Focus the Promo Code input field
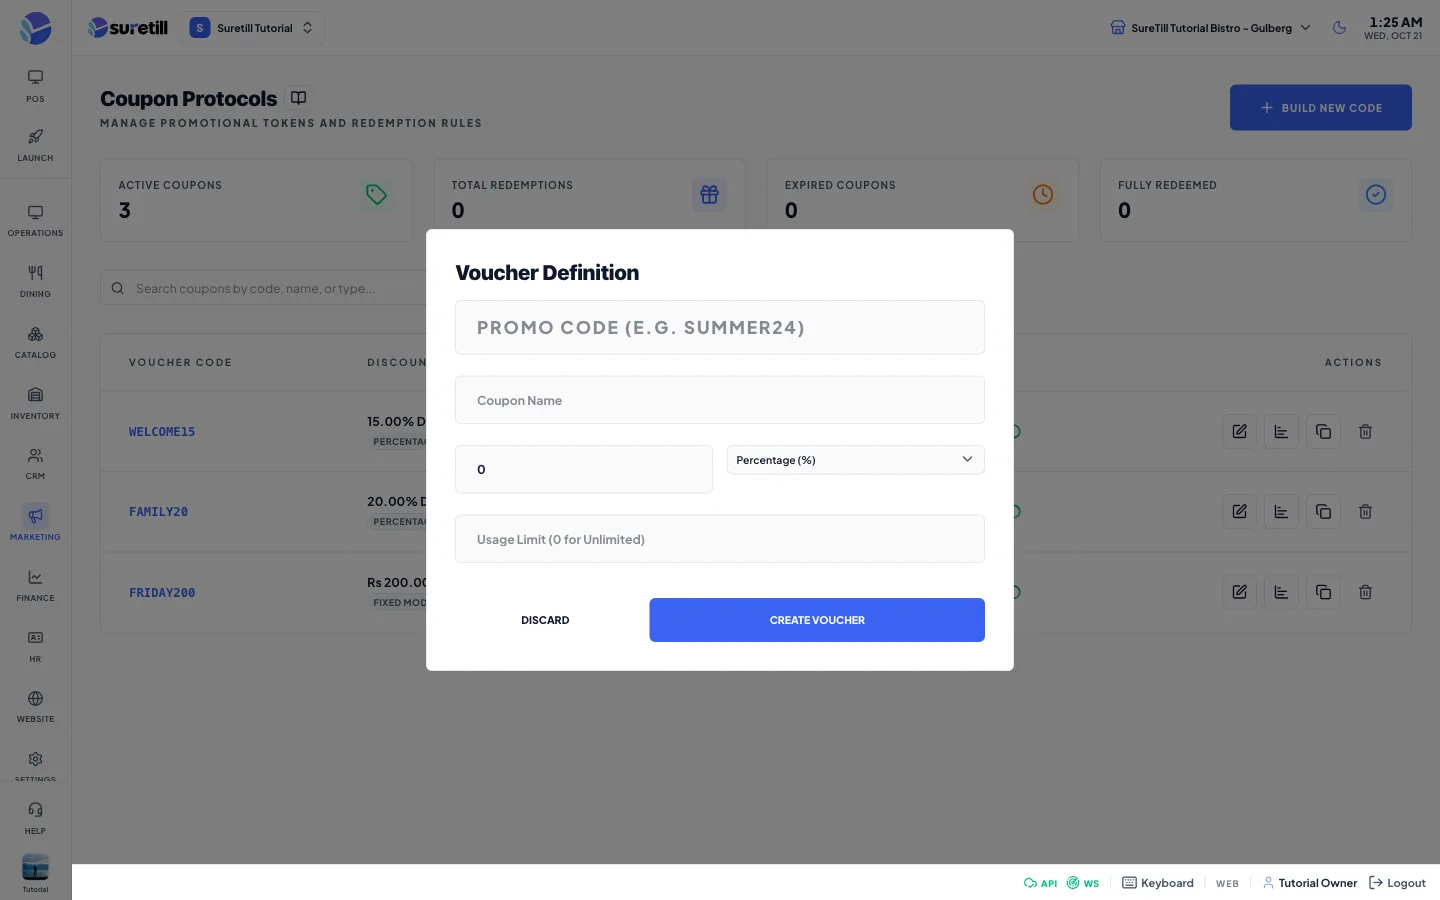The height and width of the screenshot is (900, 1440). pos(720,327)
